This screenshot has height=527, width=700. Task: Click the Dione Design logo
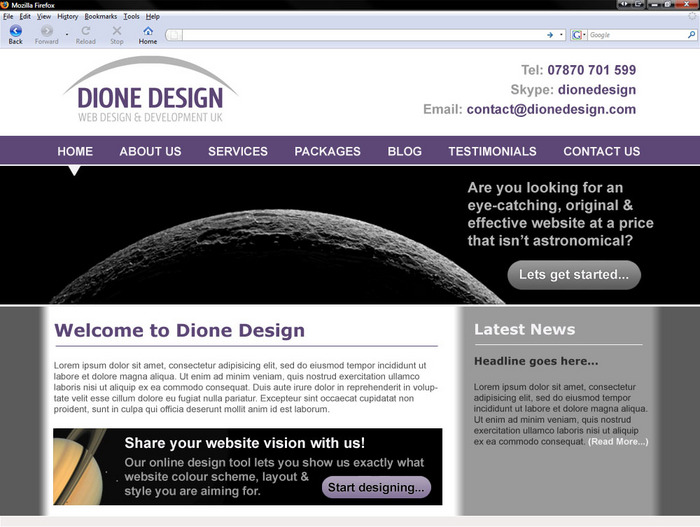[150, 90]
